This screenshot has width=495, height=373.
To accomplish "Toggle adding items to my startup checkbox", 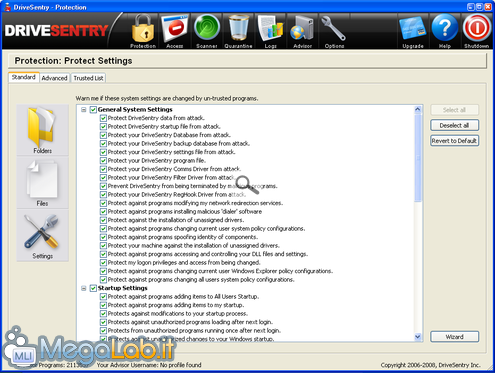I will (103, 305).
